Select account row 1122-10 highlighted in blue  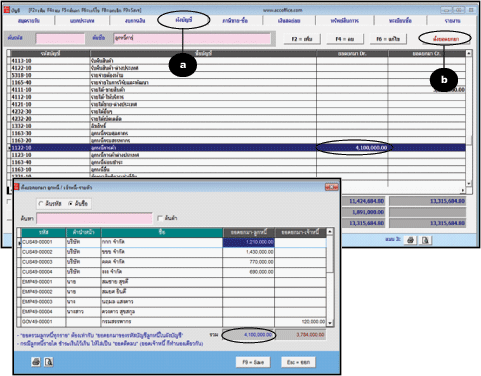point(238,147)
